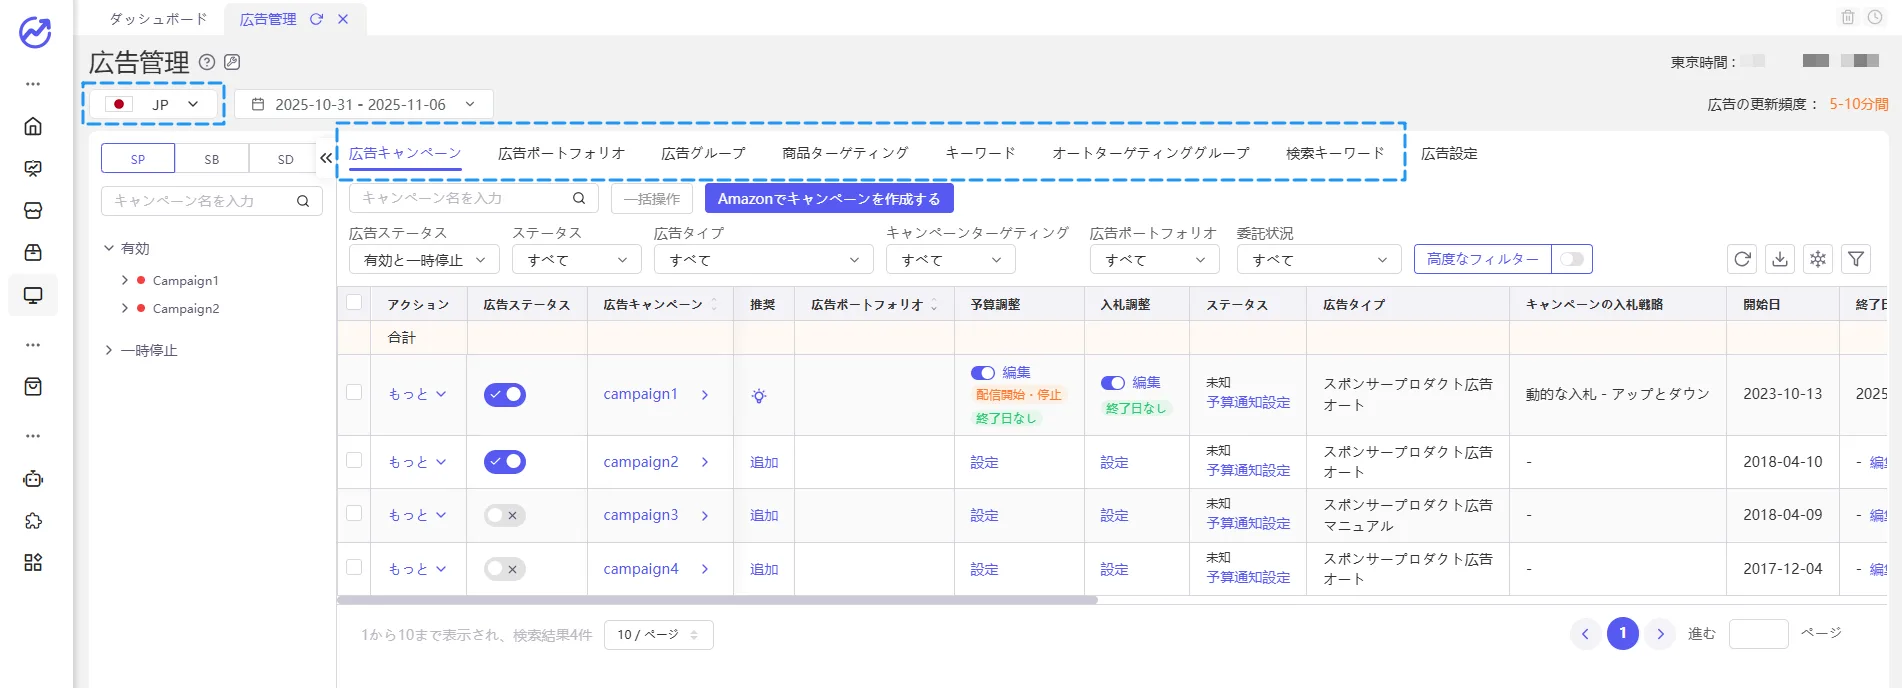1902x688 pixels.
Task: Toggle campaign1 budget adjustment switch
Action: click(983, 372)
